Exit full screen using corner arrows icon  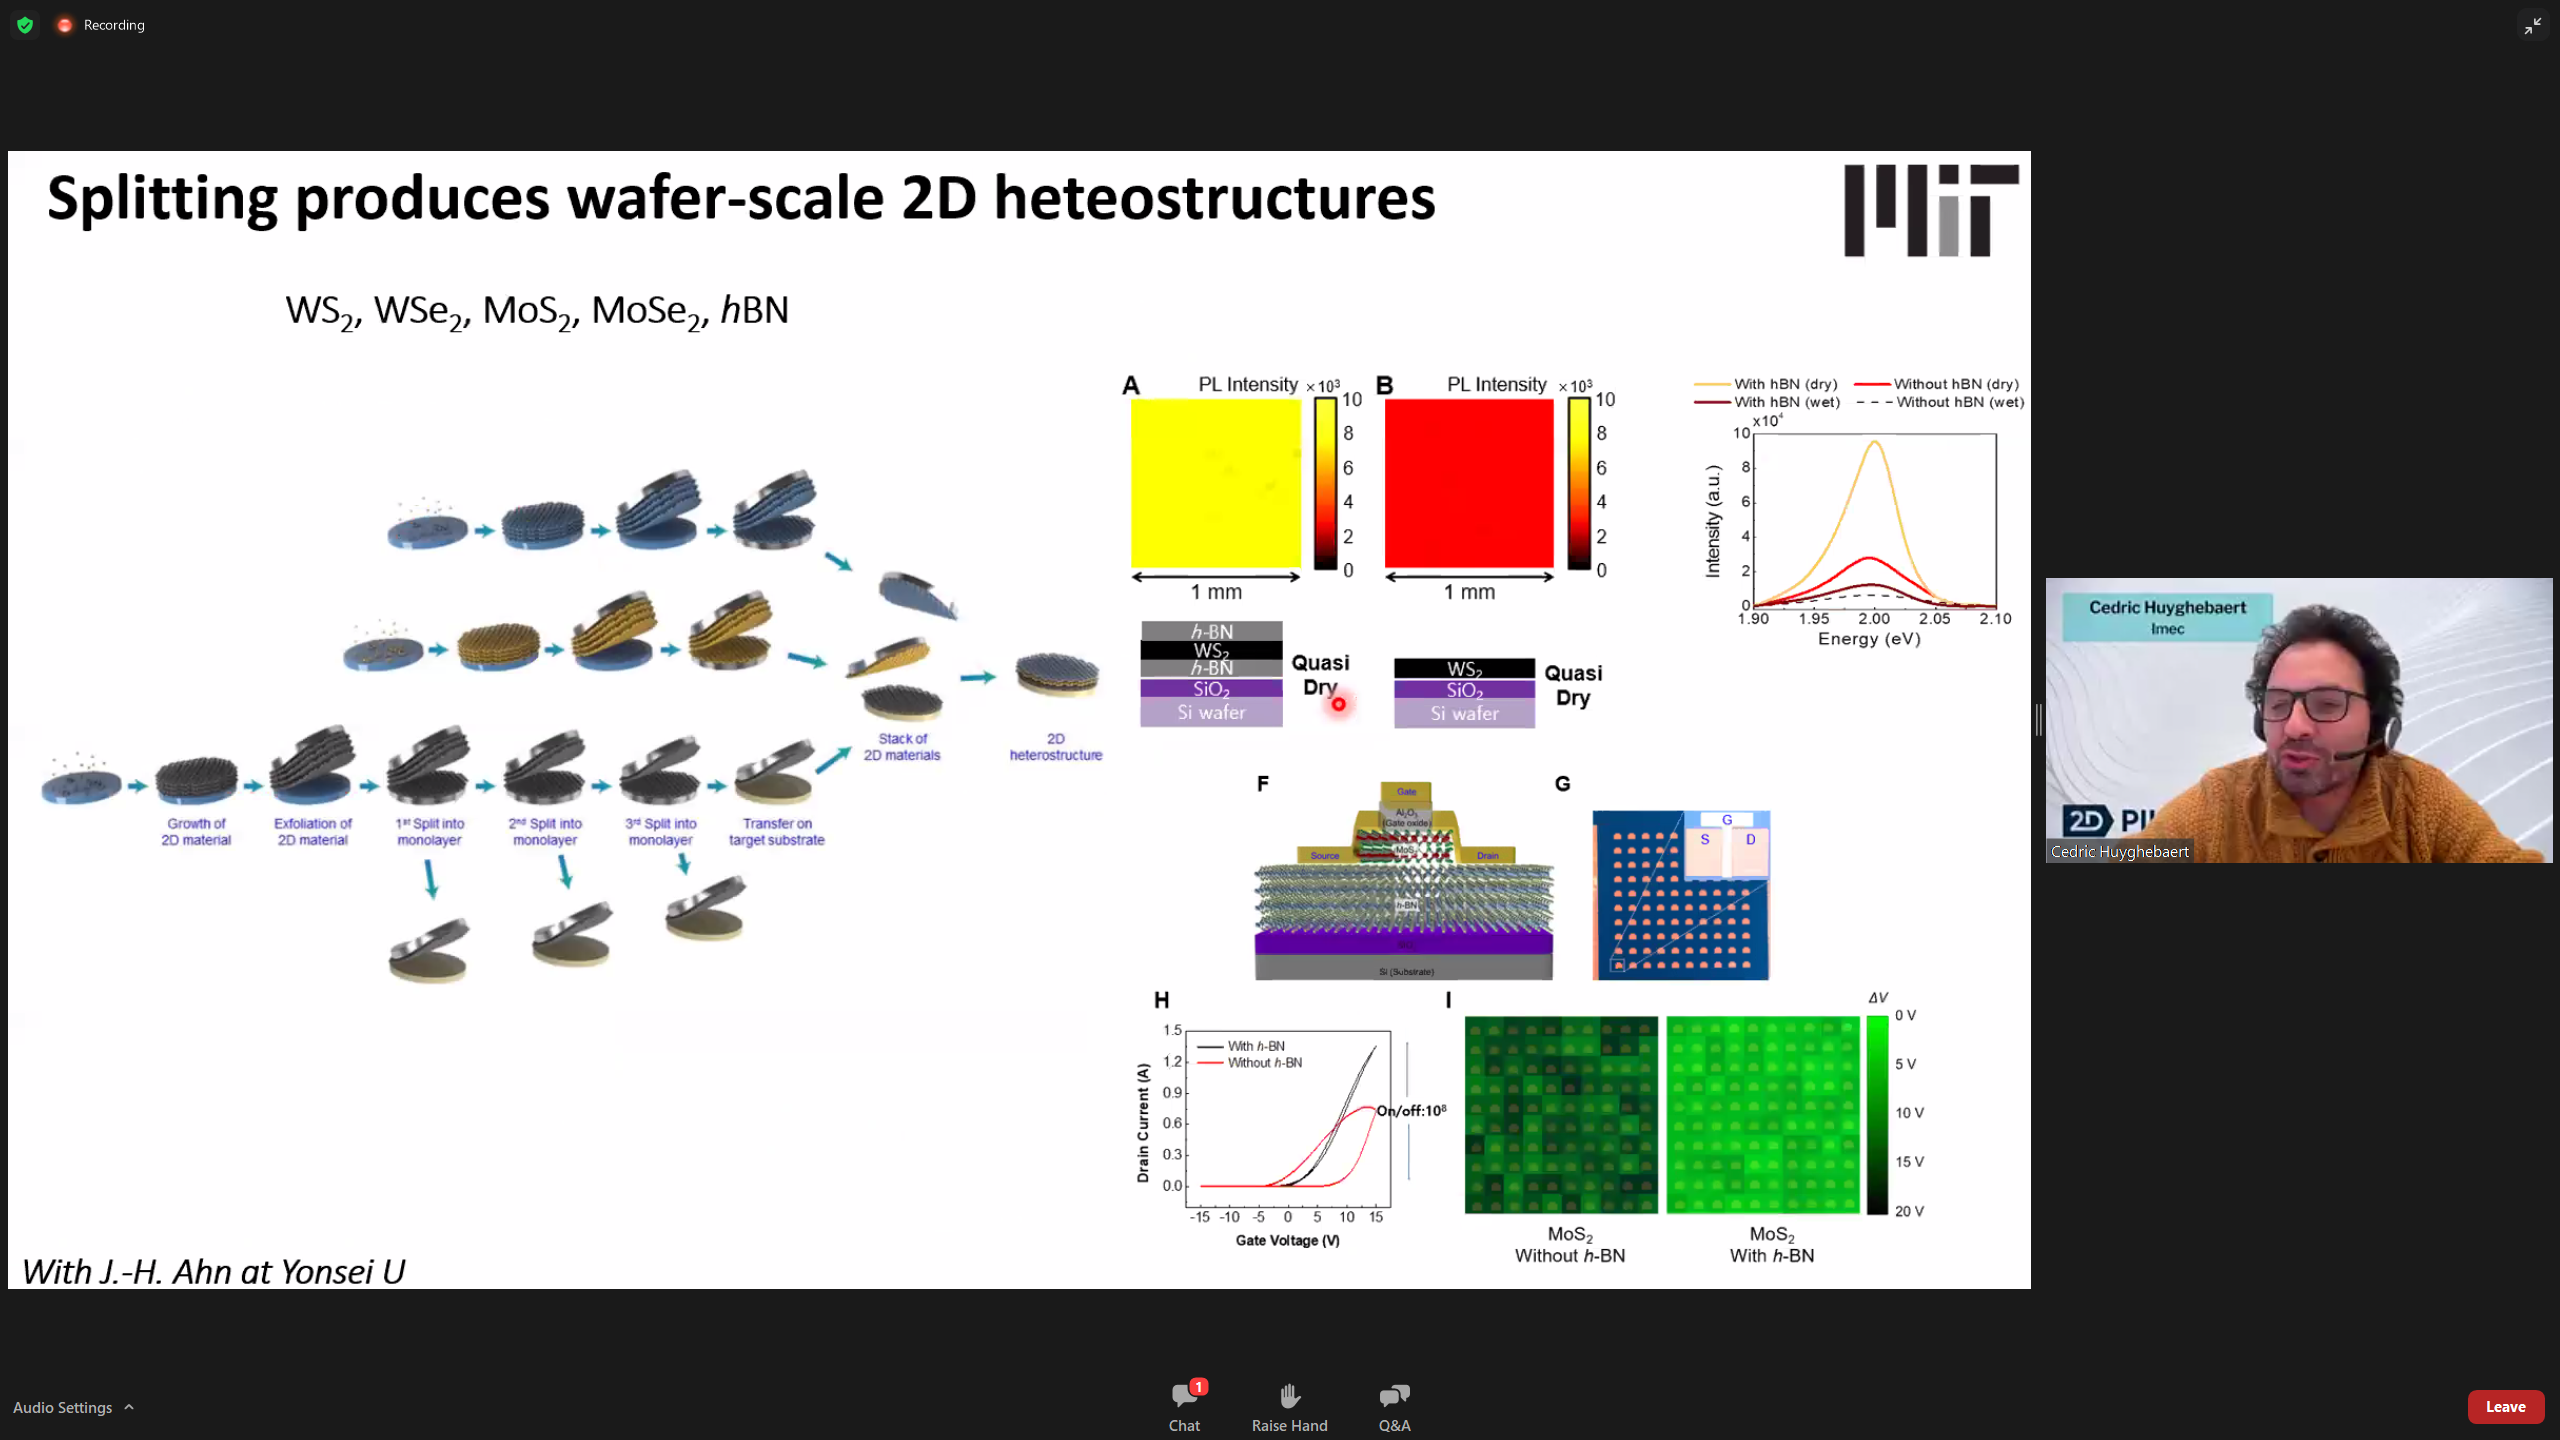click(x=2532, y=26)
